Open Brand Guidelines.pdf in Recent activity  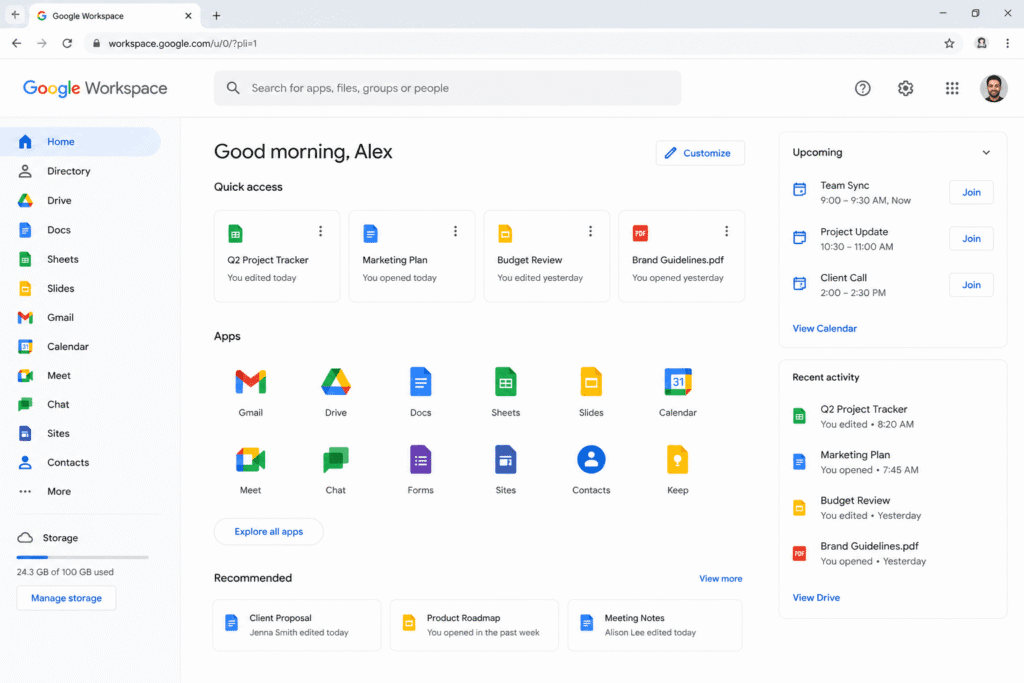(x=891, y=553)
